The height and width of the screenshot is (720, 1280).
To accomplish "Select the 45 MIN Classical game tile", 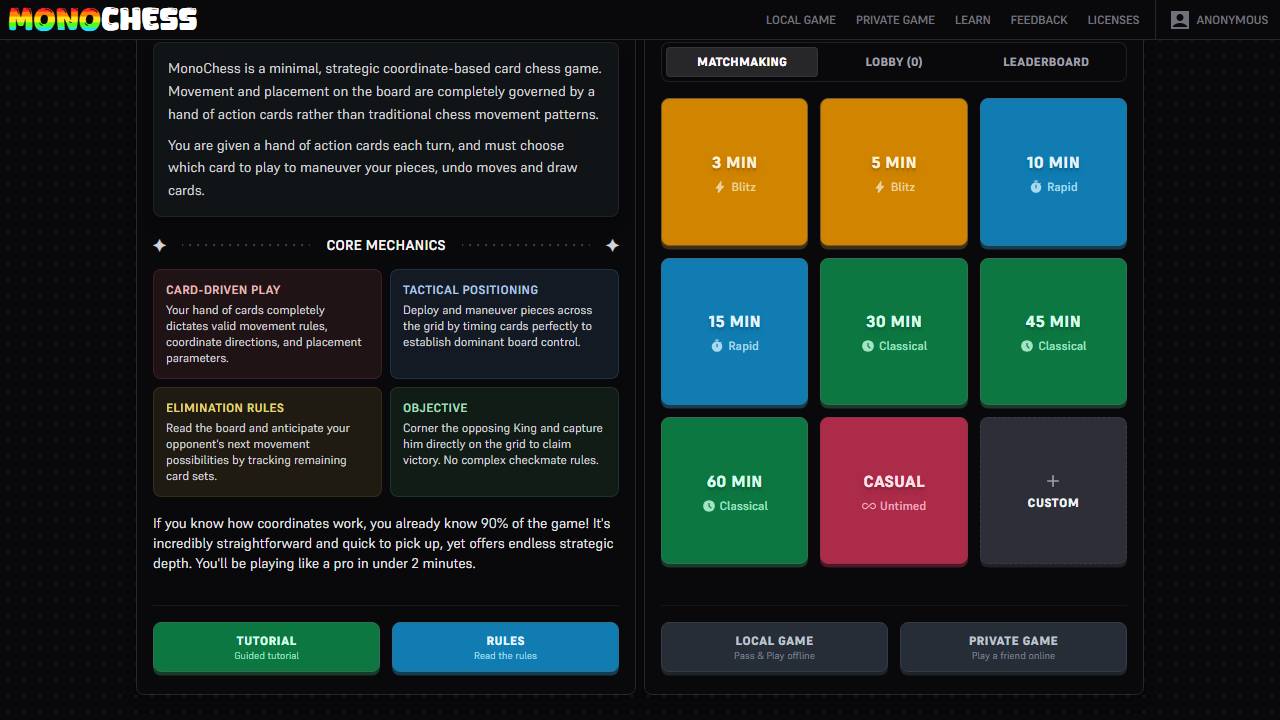I will (1053, 332).
